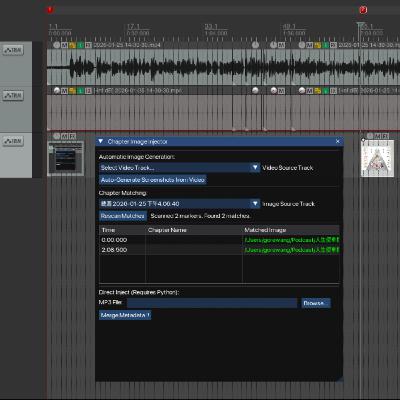Click volume knob of first image item, track three
The height and width of the screenshot is (400, 400).
[57, 136]
